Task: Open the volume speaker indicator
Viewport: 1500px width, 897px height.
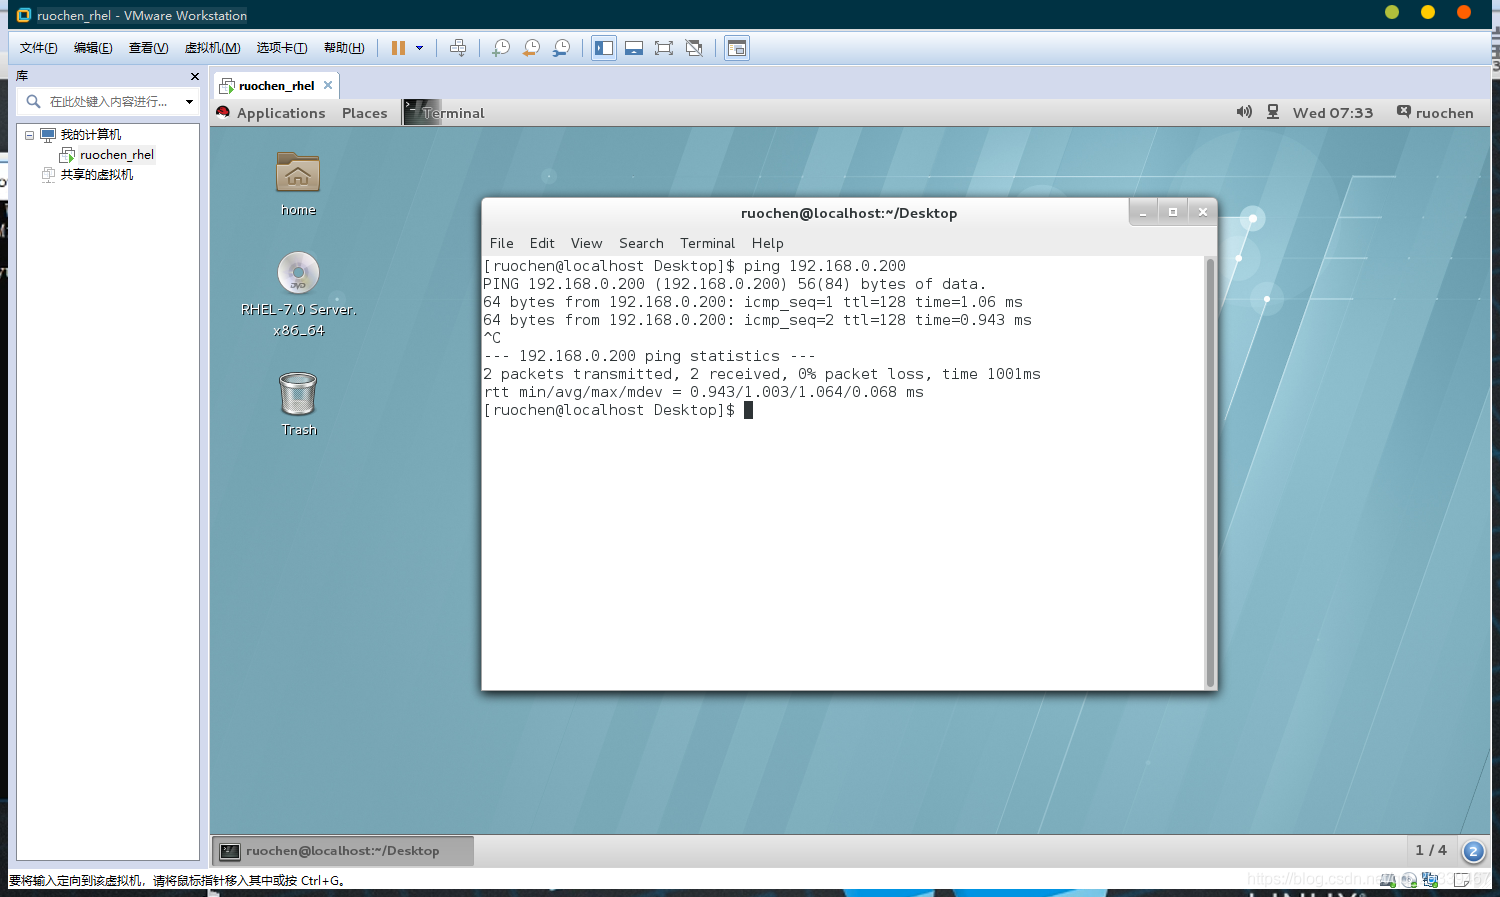Action: coord(1244,112)
